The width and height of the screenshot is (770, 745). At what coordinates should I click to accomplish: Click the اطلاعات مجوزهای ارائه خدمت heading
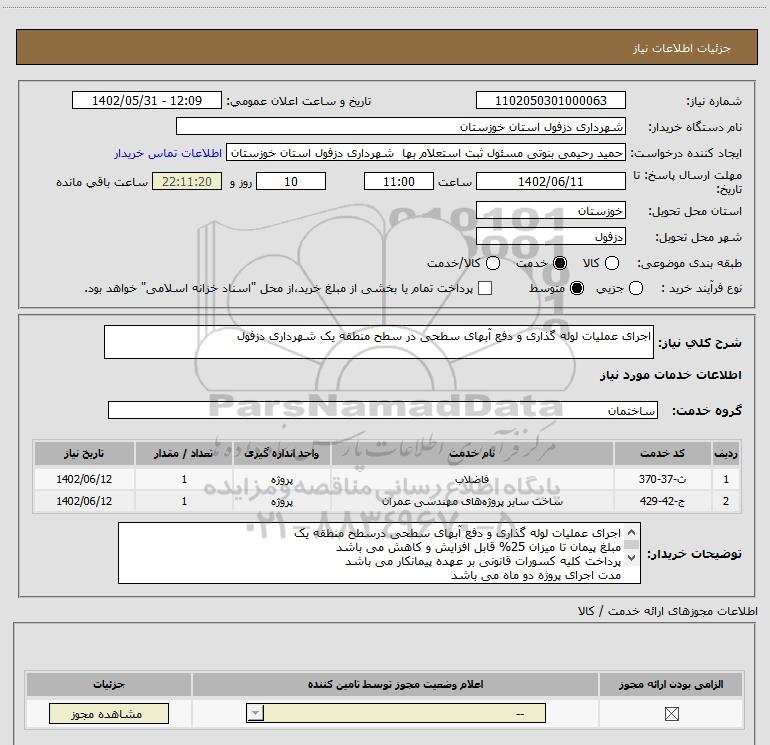point(667,611)
